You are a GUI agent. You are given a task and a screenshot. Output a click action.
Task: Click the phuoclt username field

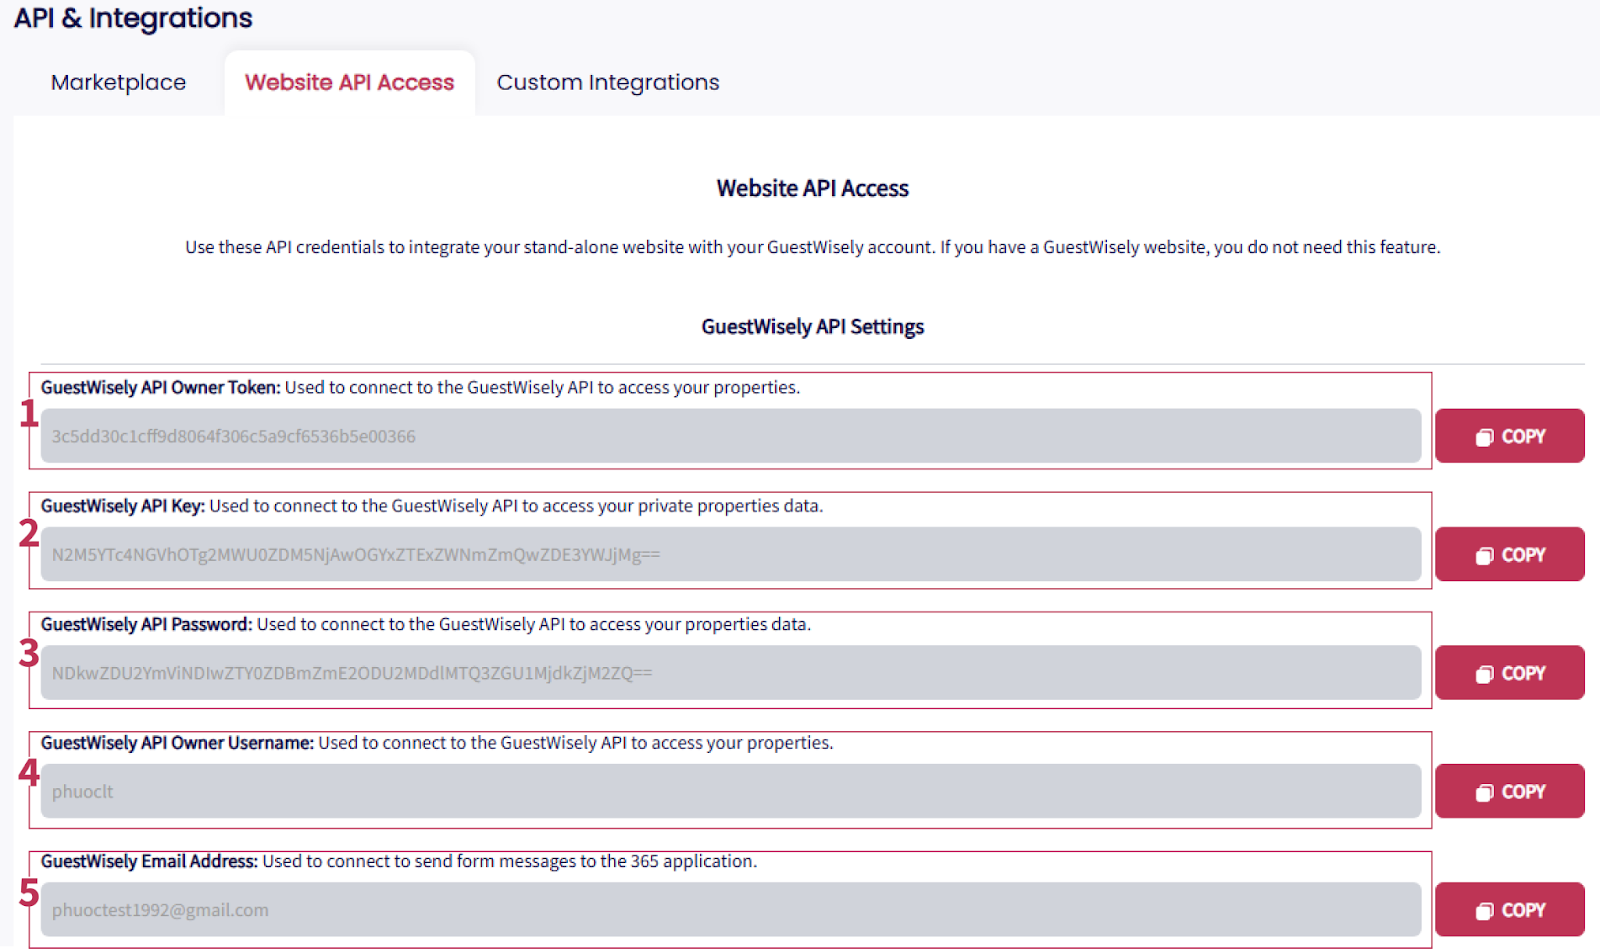point(731,791)
